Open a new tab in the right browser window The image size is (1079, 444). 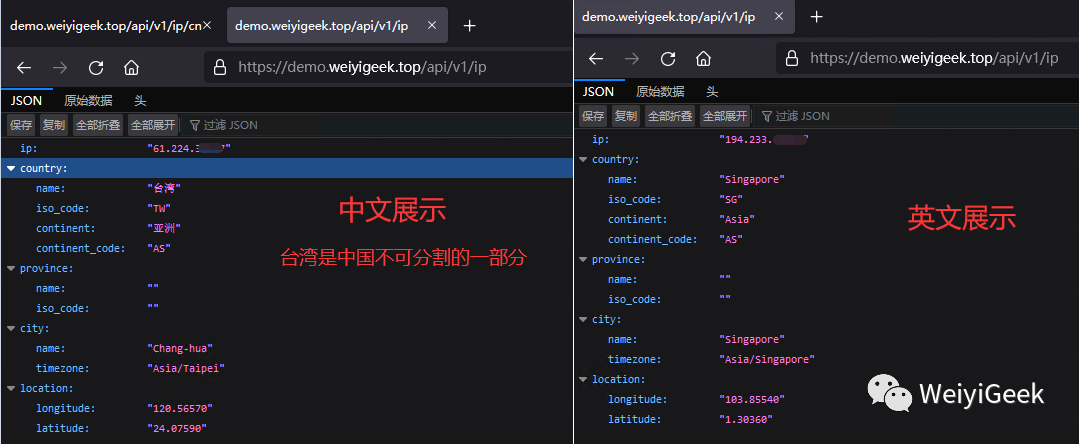[816, 17]
